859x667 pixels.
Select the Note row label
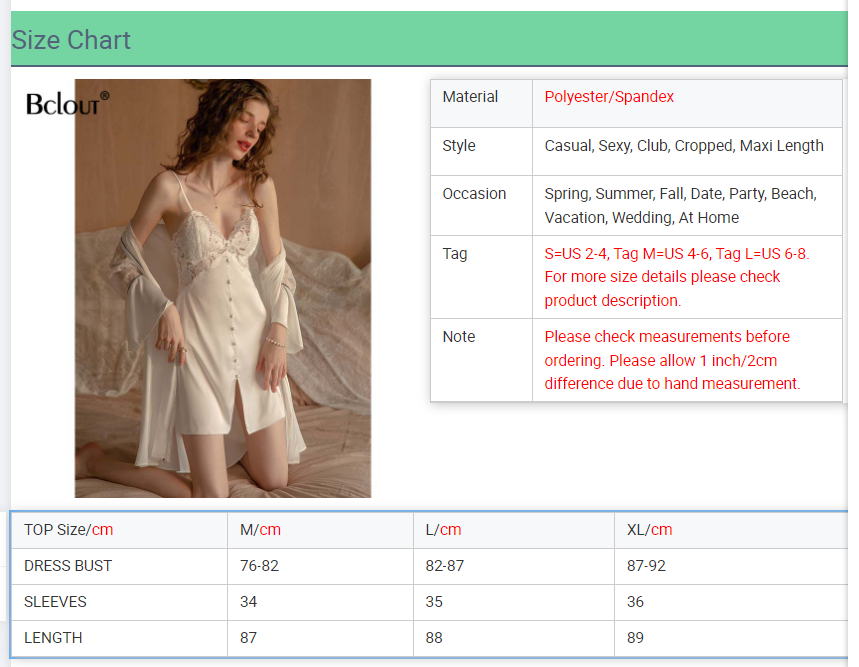[459, 336]
